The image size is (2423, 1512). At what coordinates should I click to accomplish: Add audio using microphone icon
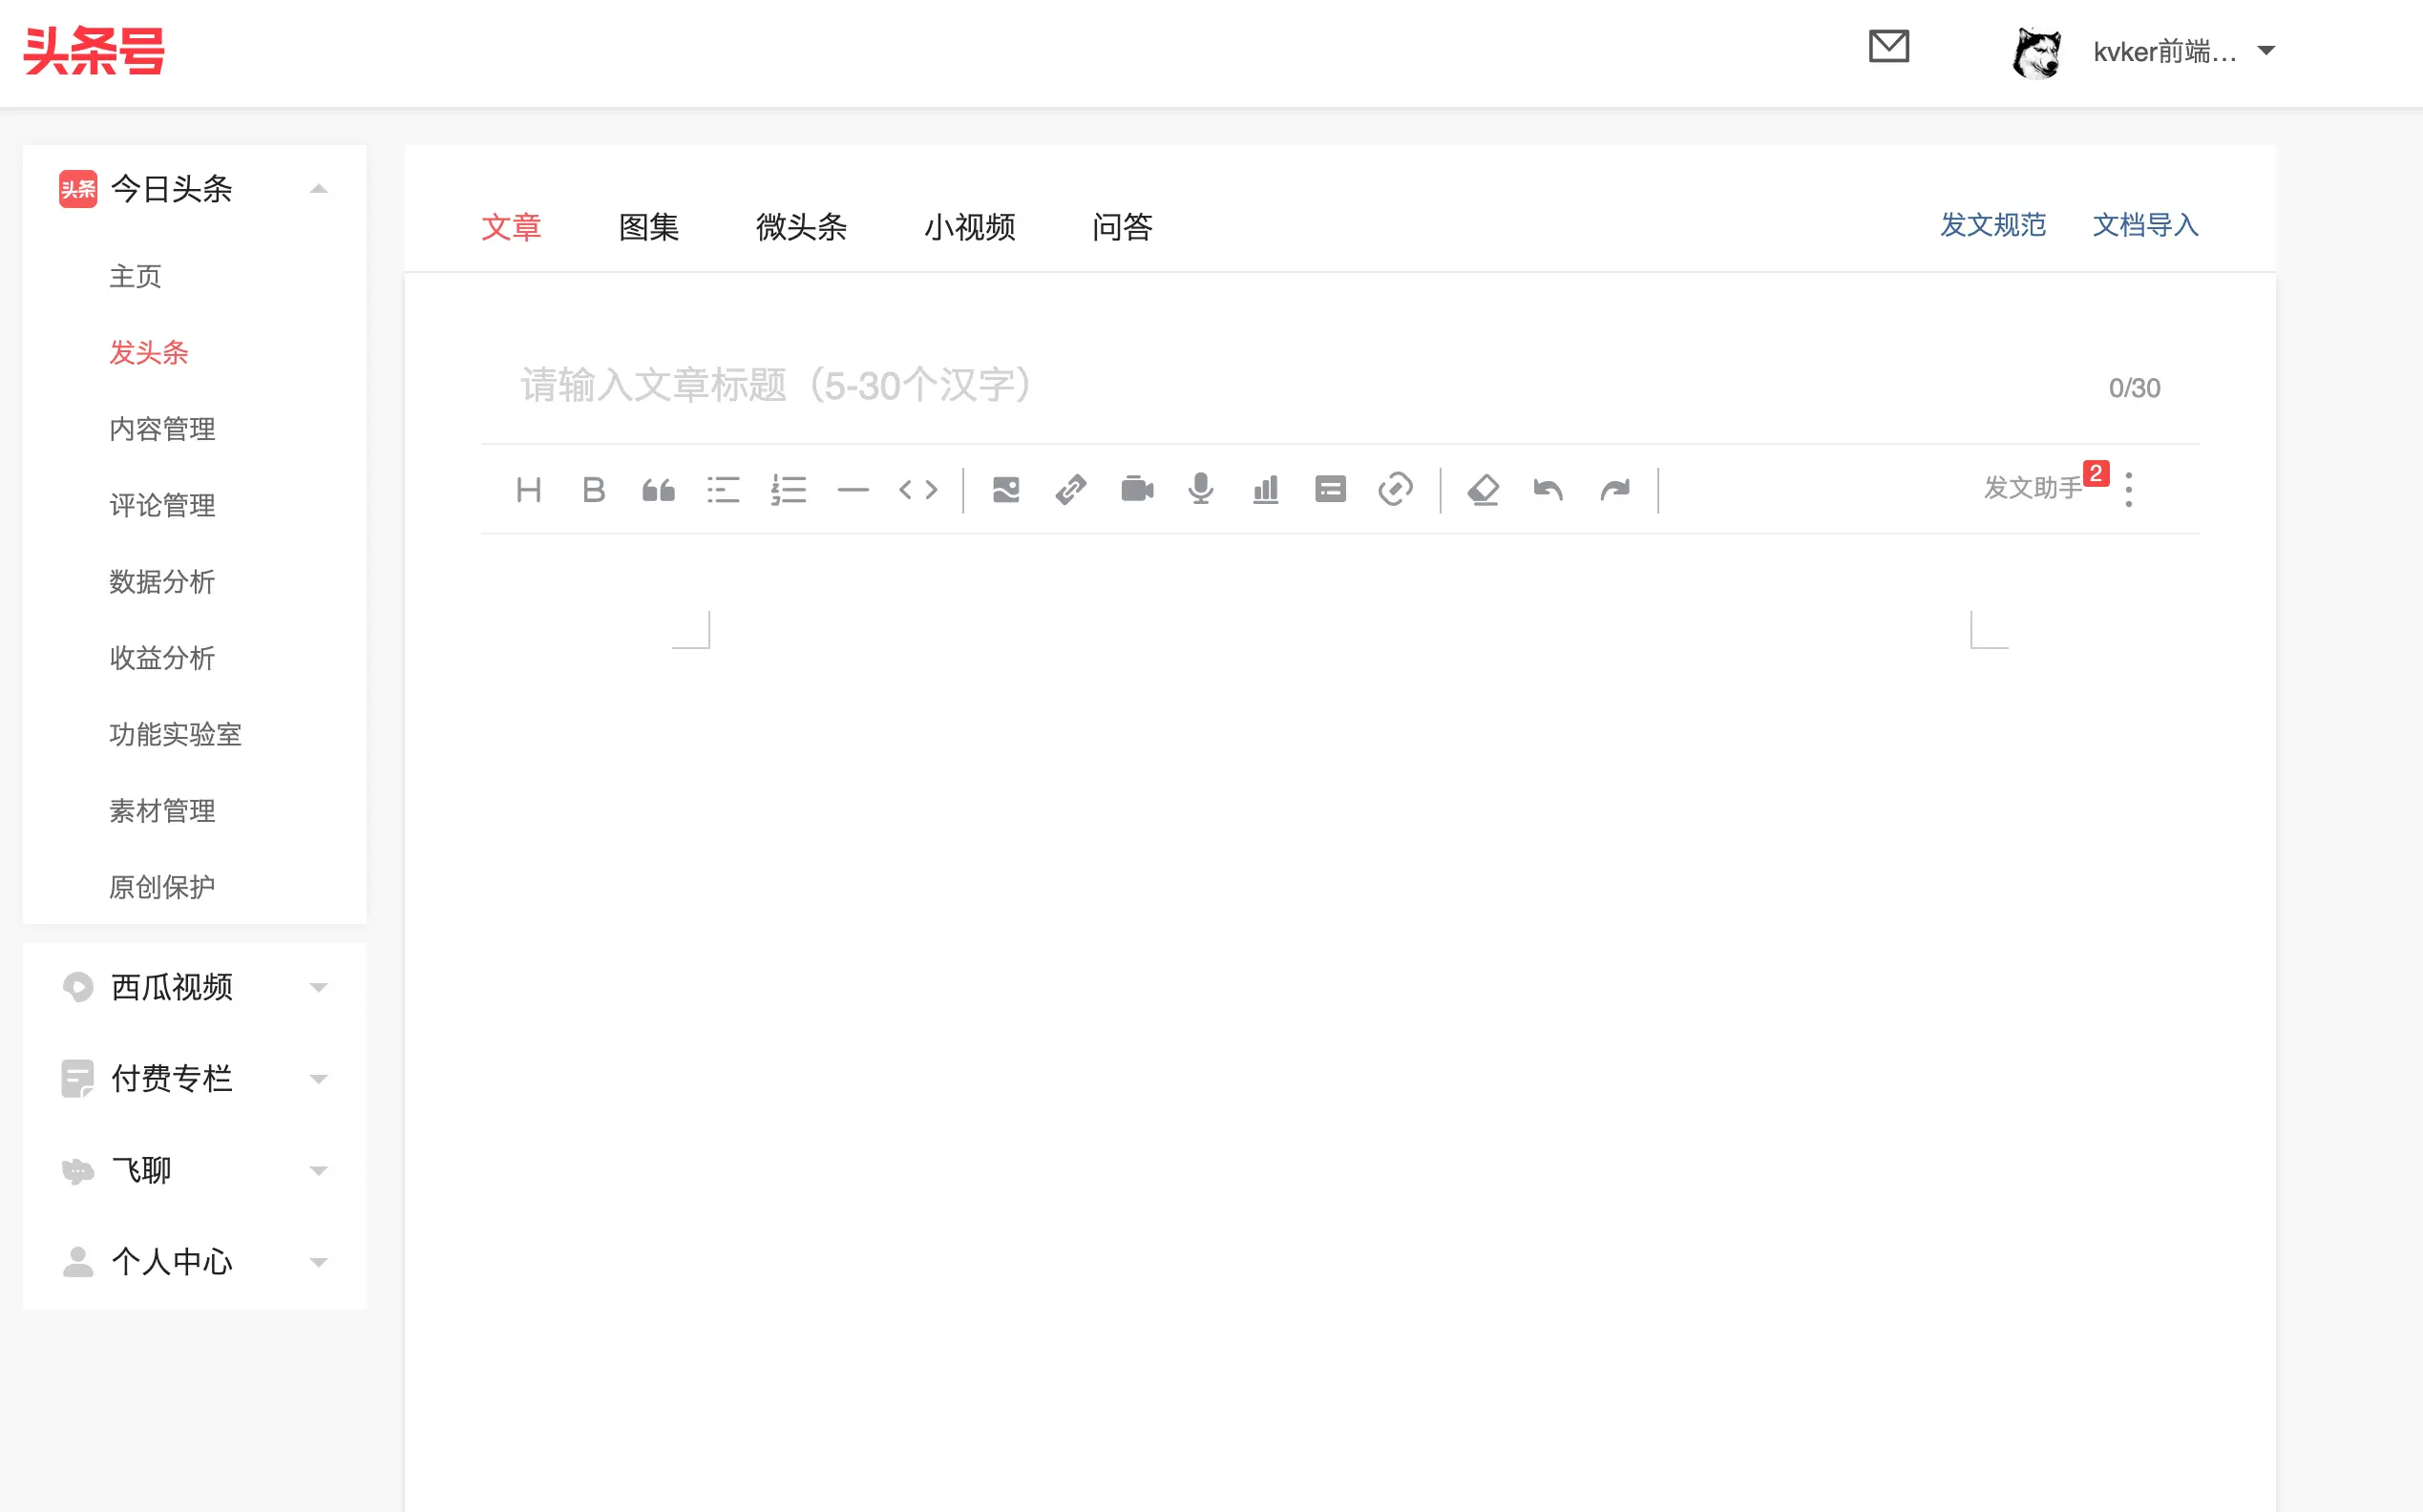(x=1201, y=490)
